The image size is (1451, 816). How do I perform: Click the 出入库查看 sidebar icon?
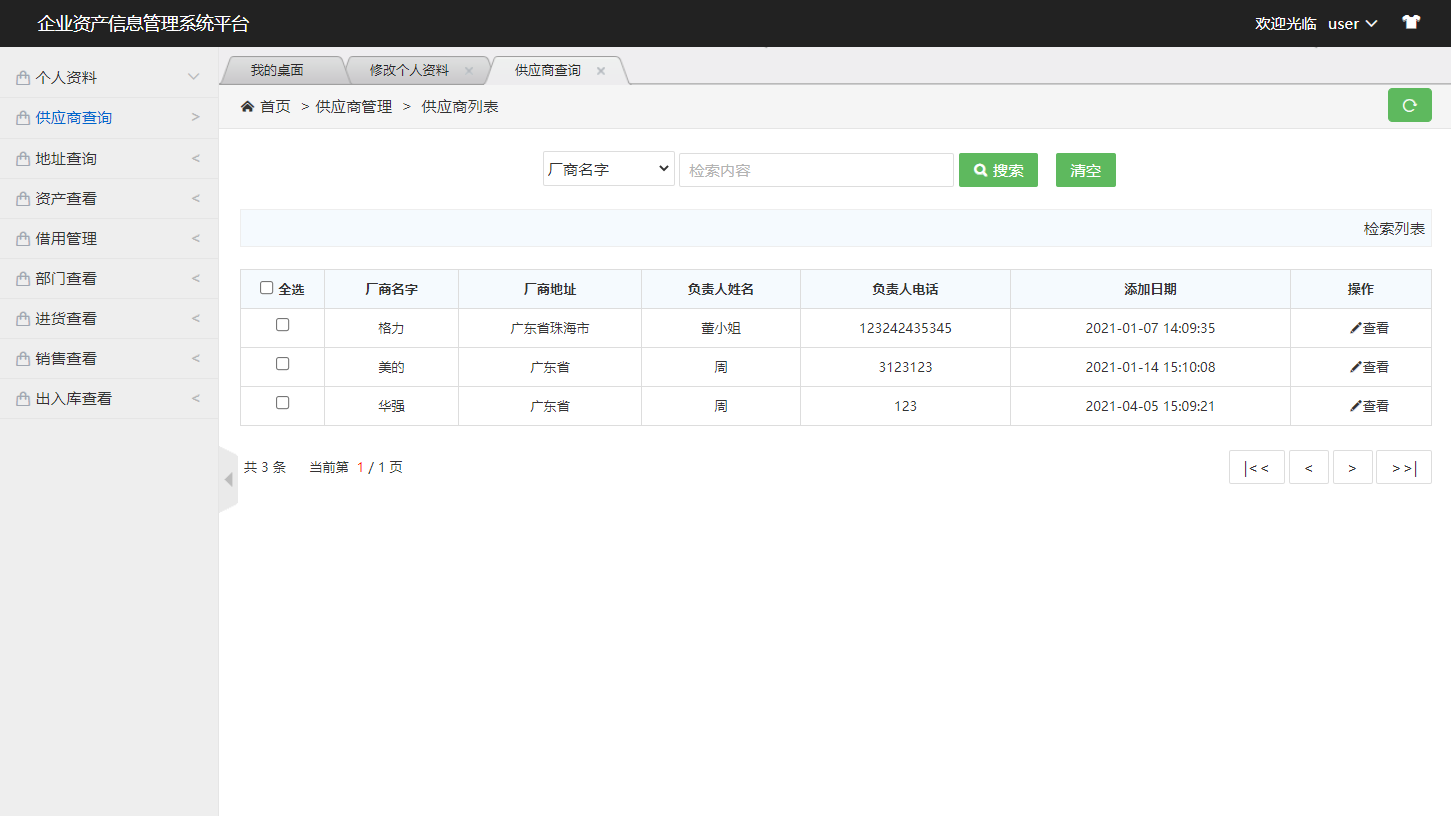(21, 398)
